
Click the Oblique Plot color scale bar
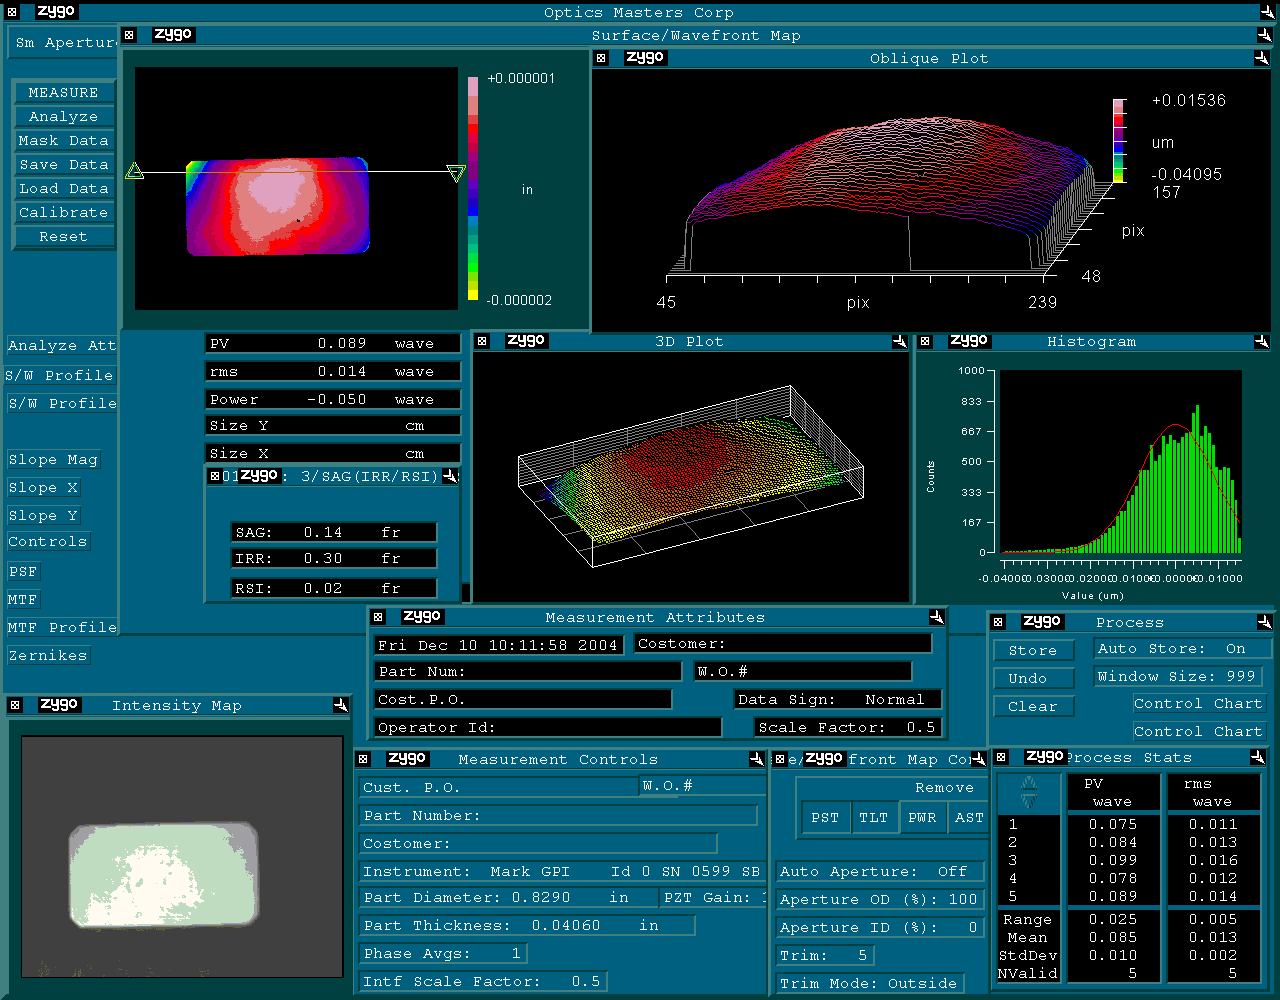coord(1119,140)
